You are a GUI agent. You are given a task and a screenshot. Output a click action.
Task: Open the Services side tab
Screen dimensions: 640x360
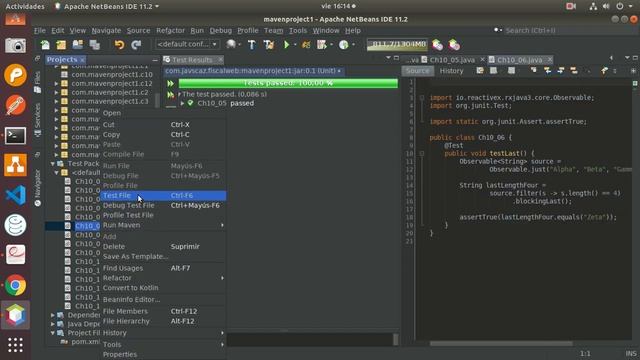pyautogui.click(x=38, y=120)
